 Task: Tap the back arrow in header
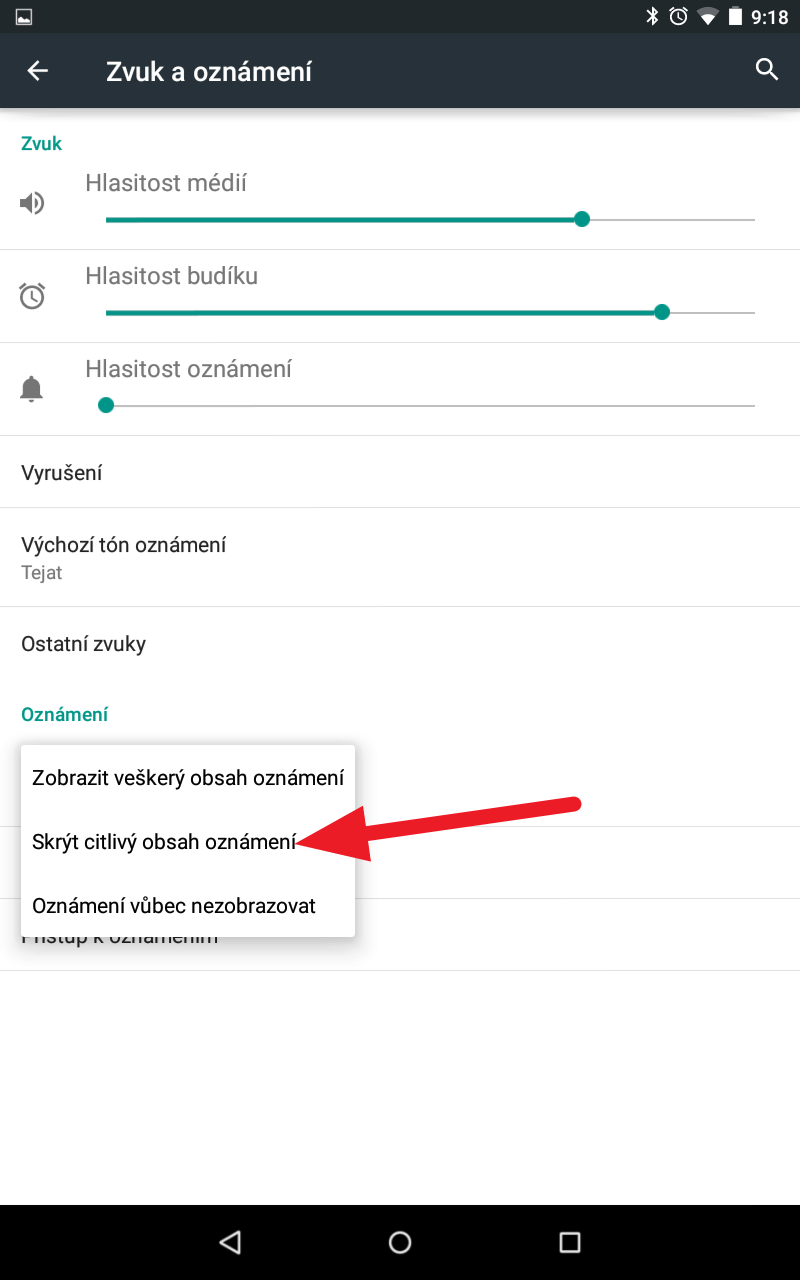tap(38, 71)
